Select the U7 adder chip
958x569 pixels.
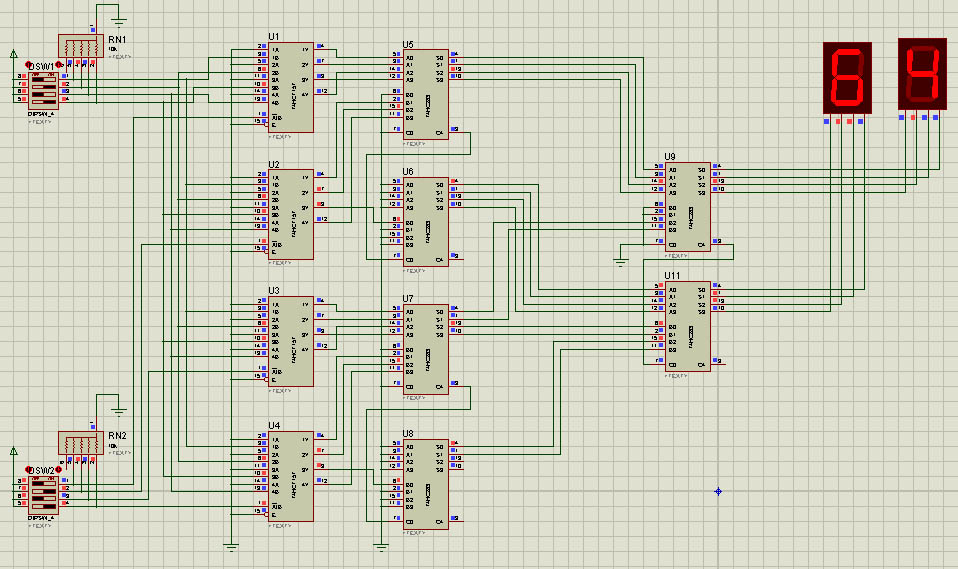click(x=425, y=348)
